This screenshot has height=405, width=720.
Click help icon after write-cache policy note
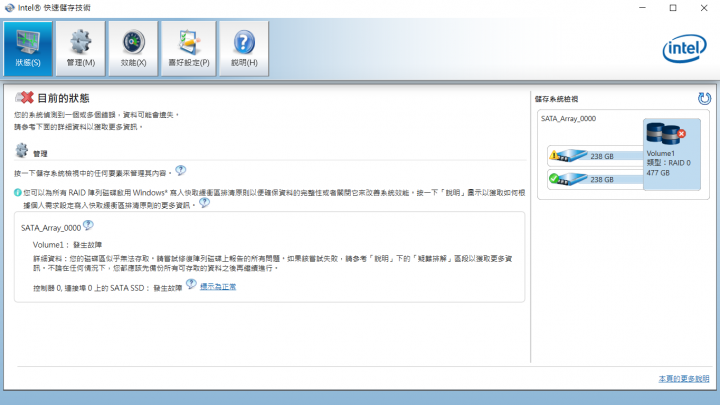click(204, 202)
